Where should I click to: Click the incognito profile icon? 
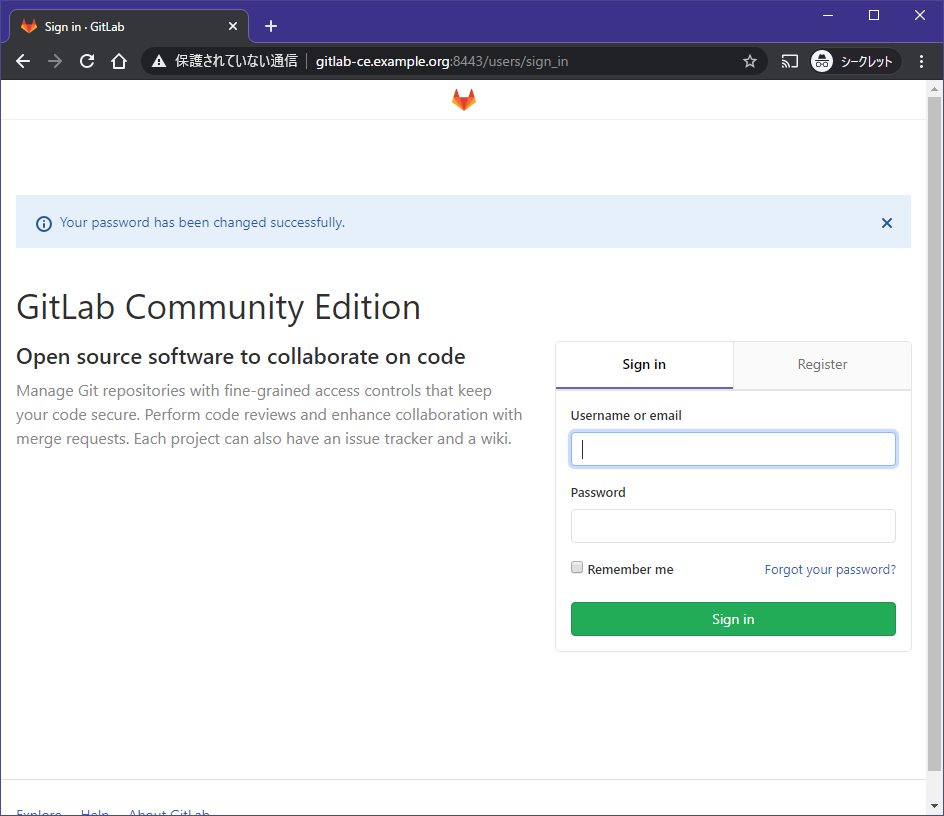point(822,61)
